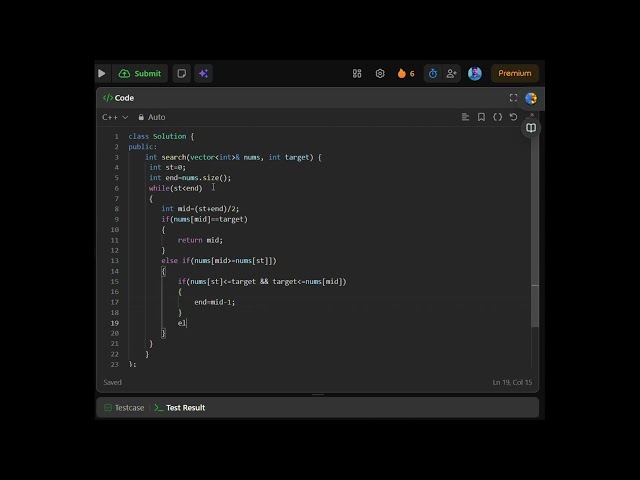Viewport: 640px width, 480px height.
Task: Click the invite user icon
Action: pyautogui.click(x=451, y=73)
